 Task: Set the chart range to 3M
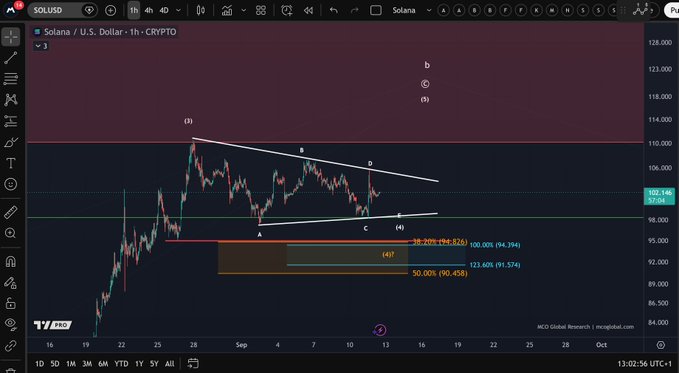87,363
